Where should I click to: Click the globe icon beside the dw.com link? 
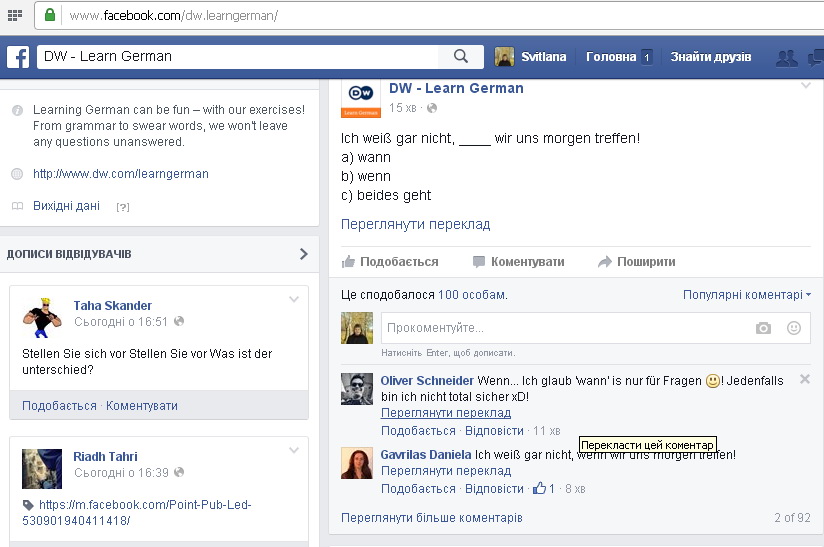[x=17, y=174]
